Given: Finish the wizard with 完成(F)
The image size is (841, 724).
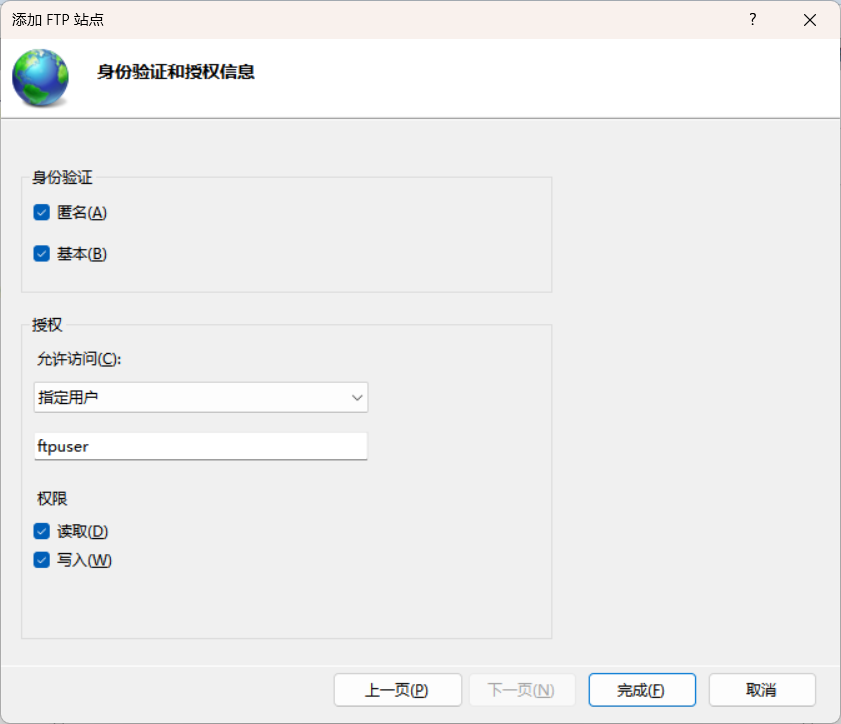Looking at the screenshot, I should pyautogui.click(x=641, y=690).
